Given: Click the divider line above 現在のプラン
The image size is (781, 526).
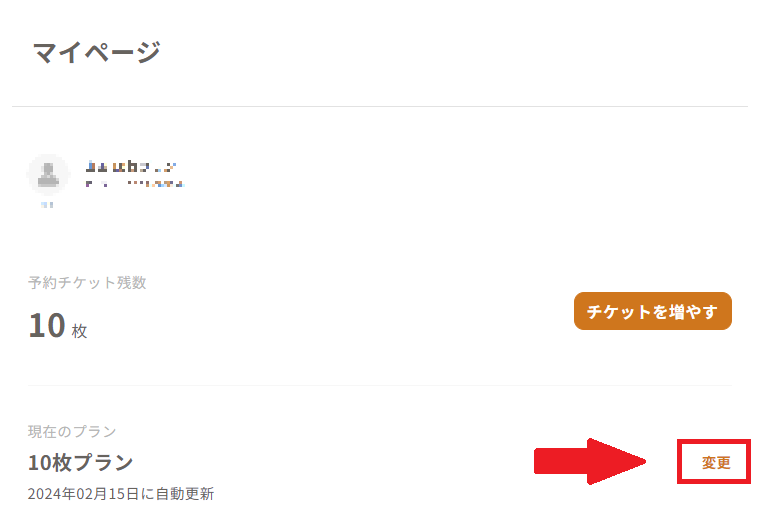Looking at the screenshot, I should (x=380, y=385).
